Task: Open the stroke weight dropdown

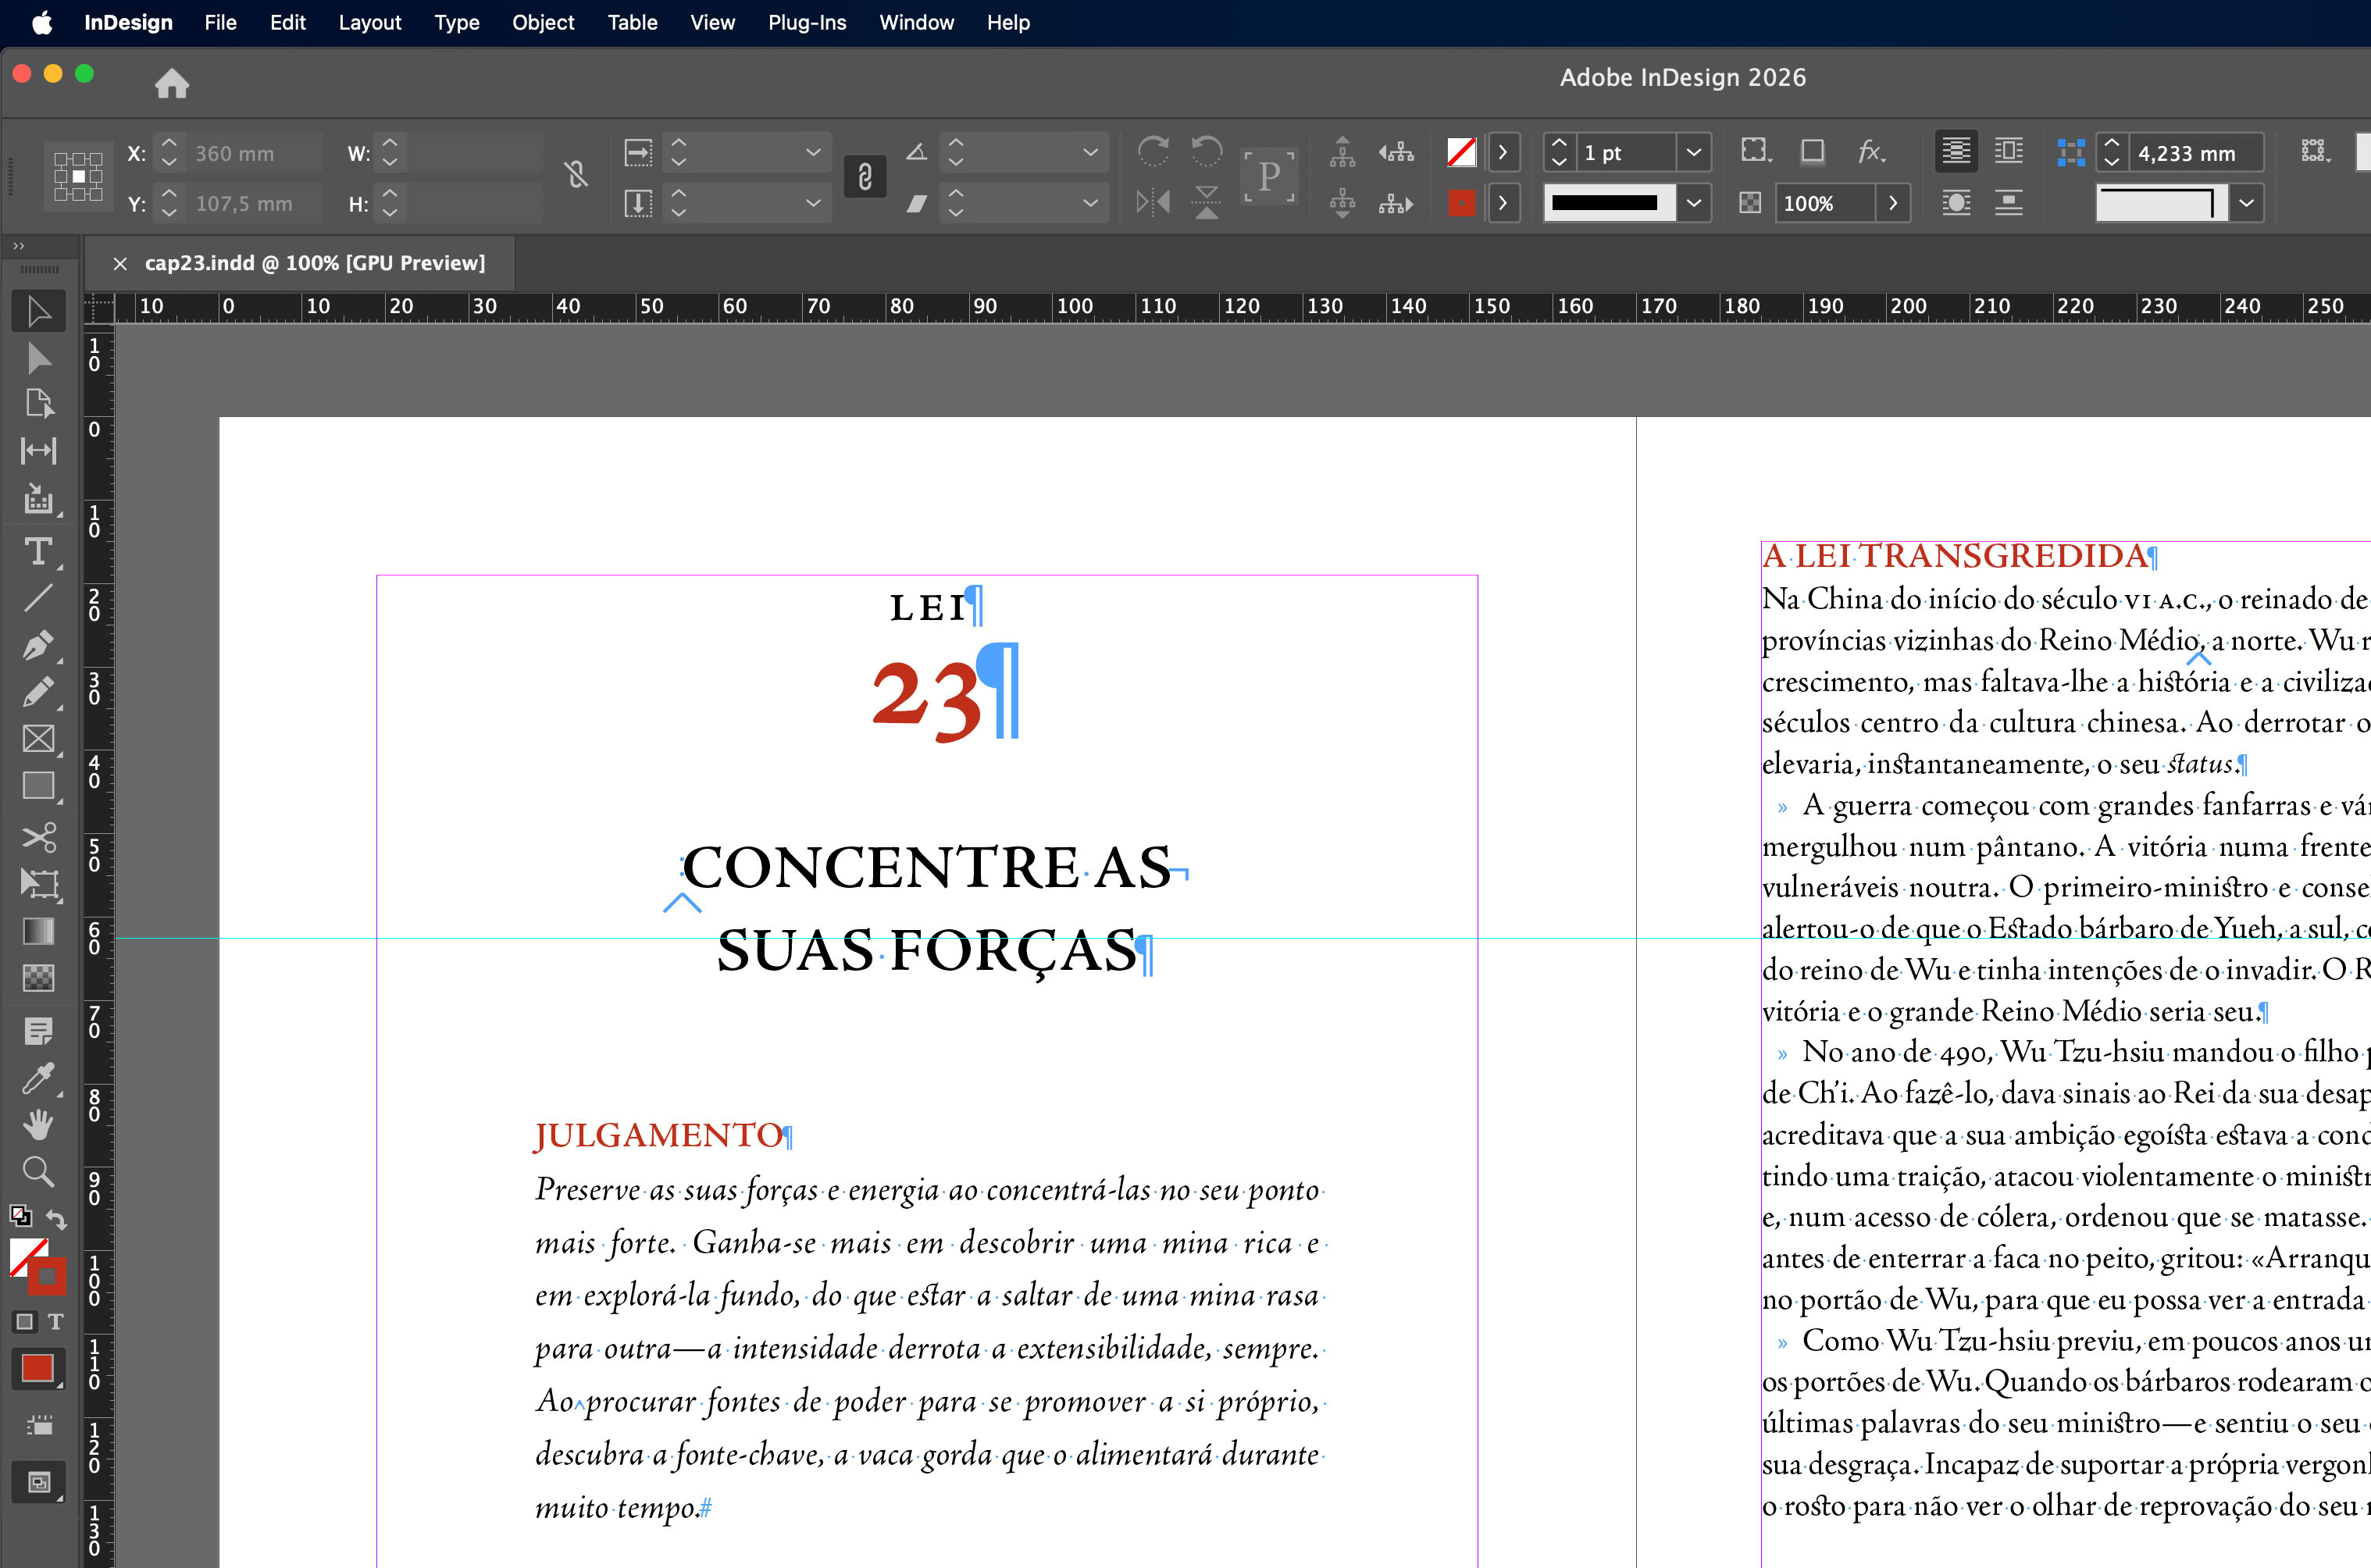Action: coord(1693,153)
